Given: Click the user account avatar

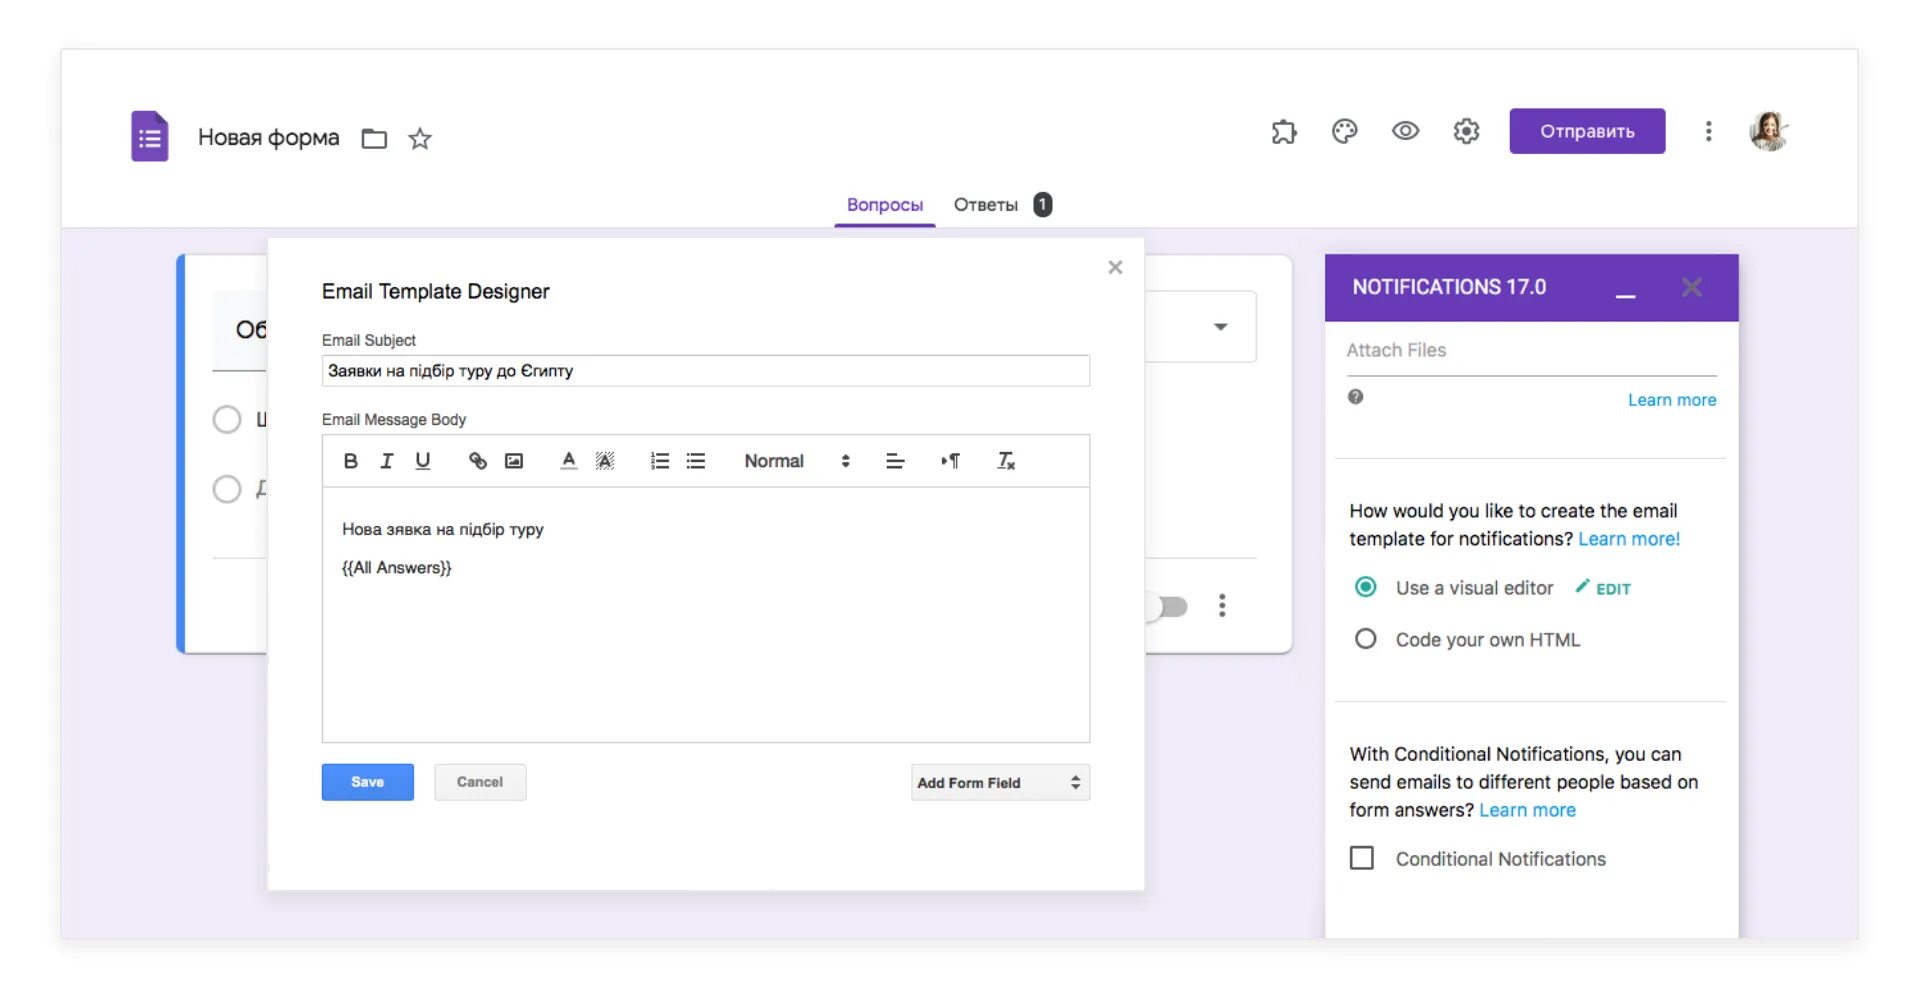Looking at the screenshot, I should [1769, 131].
